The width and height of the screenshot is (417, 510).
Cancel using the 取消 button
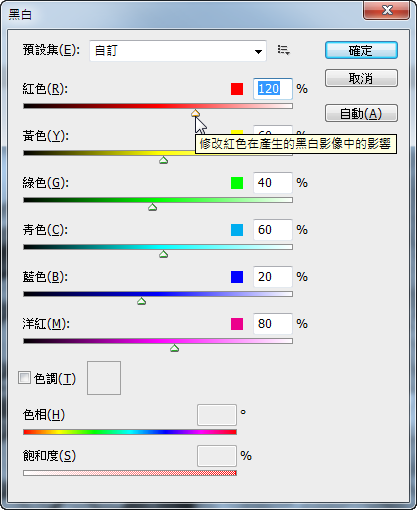361,78
